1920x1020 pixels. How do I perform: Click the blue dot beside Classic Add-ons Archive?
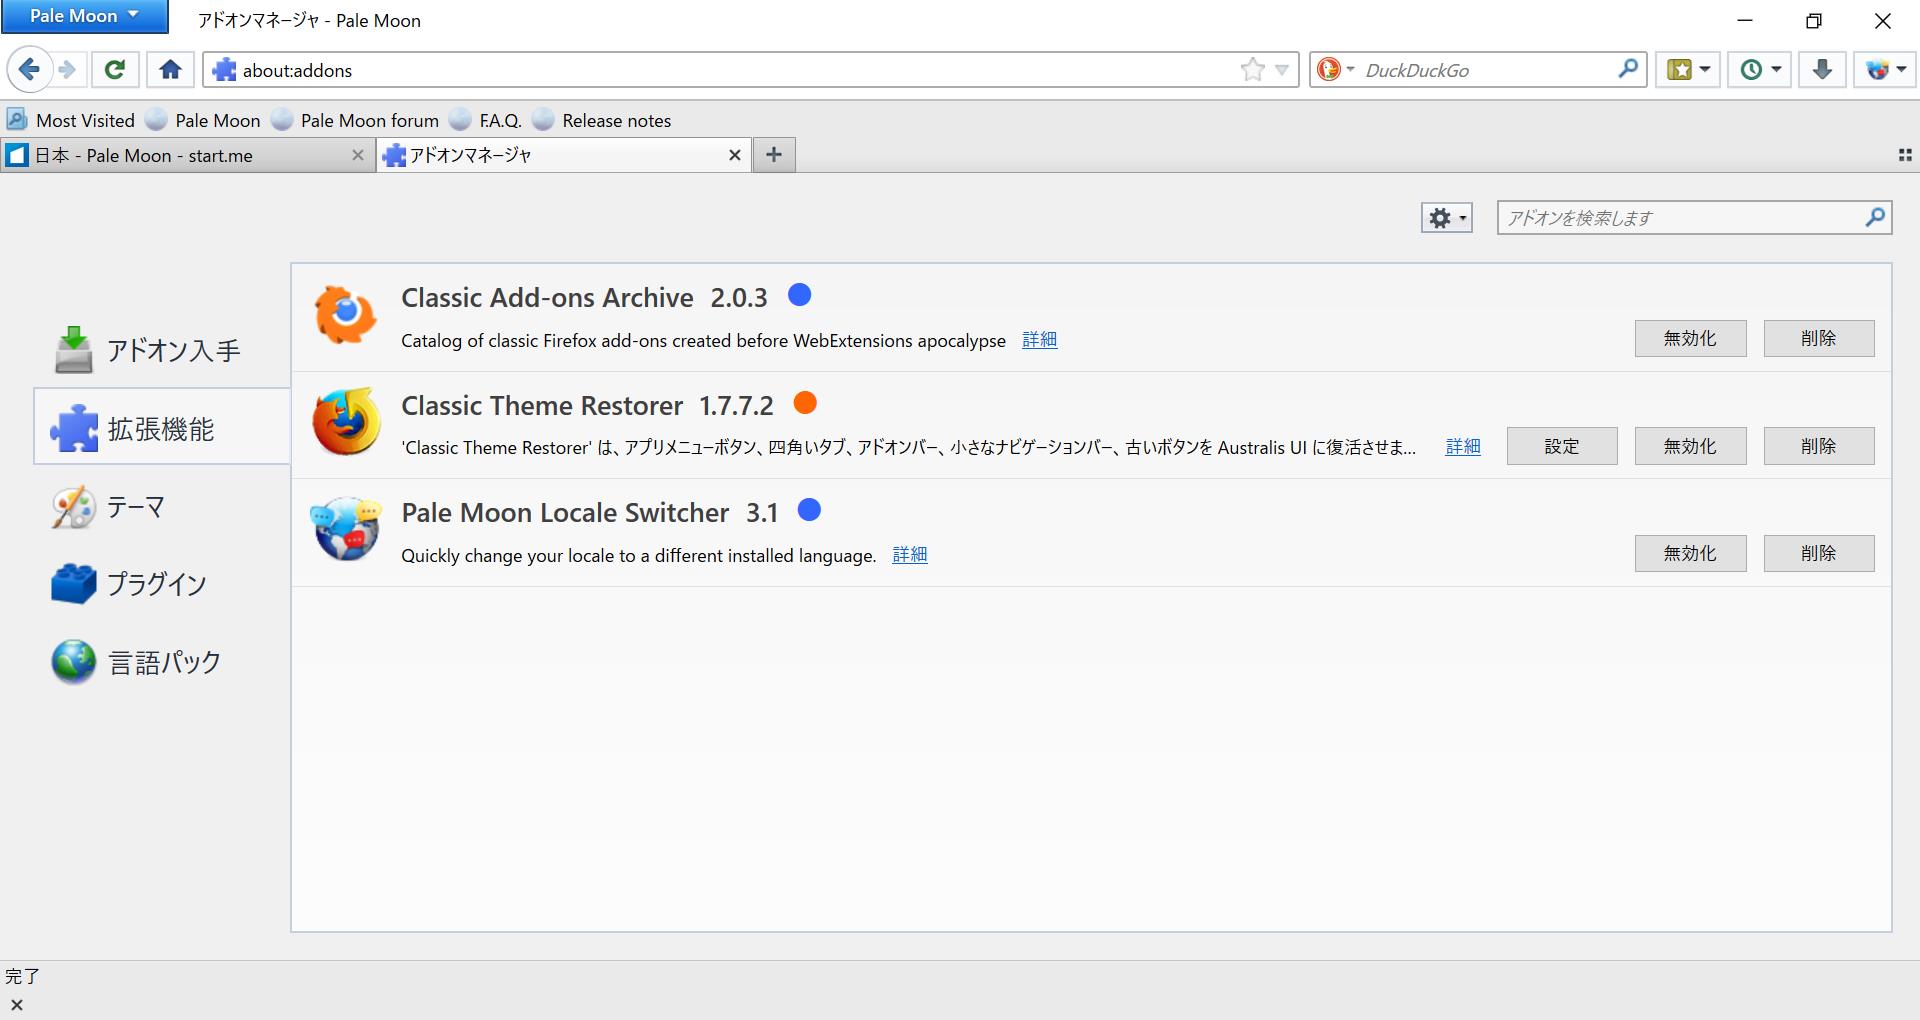(799, 295)
